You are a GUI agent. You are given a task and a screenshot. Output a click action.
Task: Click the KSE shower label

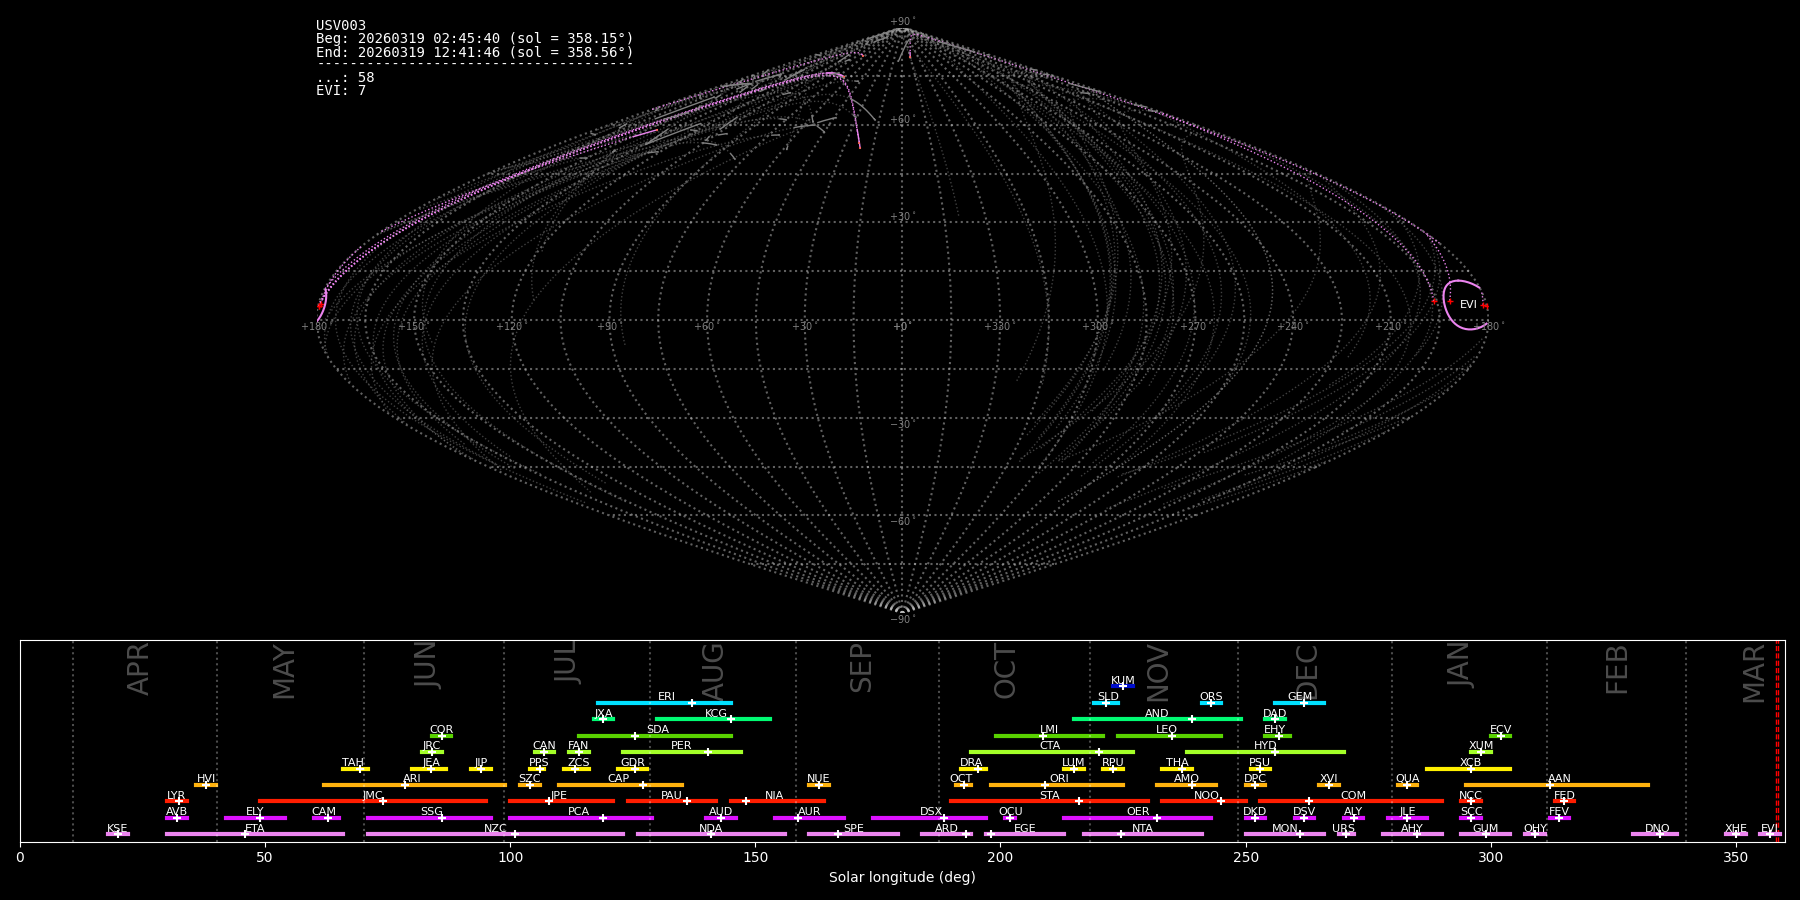(x=117, y=829)
